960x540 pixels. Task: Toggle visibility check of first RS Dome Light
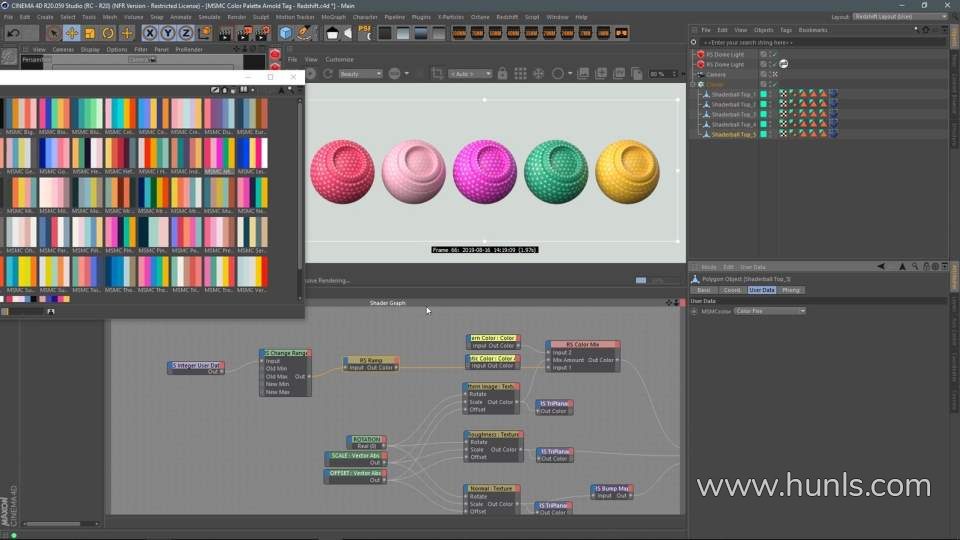[773, 54]
